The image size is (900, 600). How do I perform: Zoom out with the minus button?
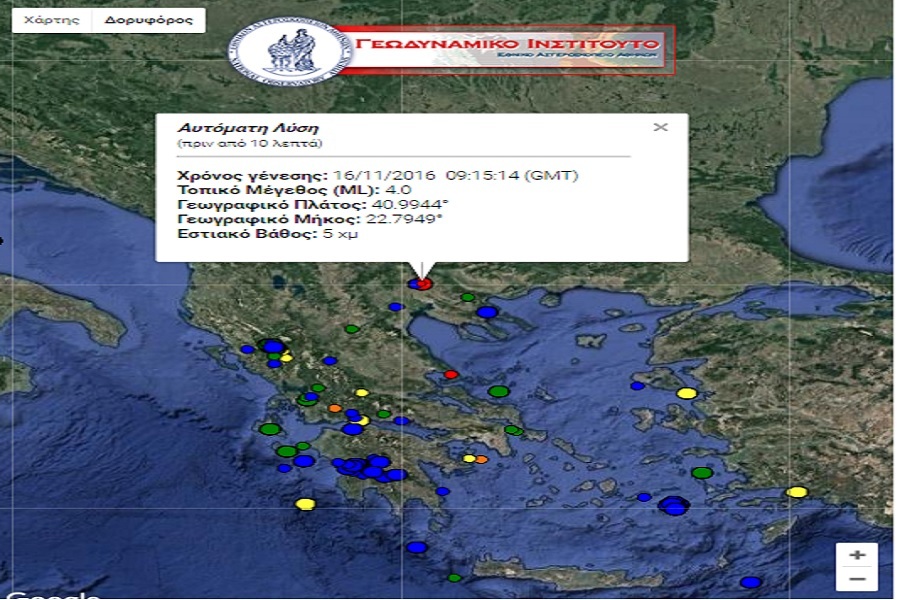[x=857, y=578]
